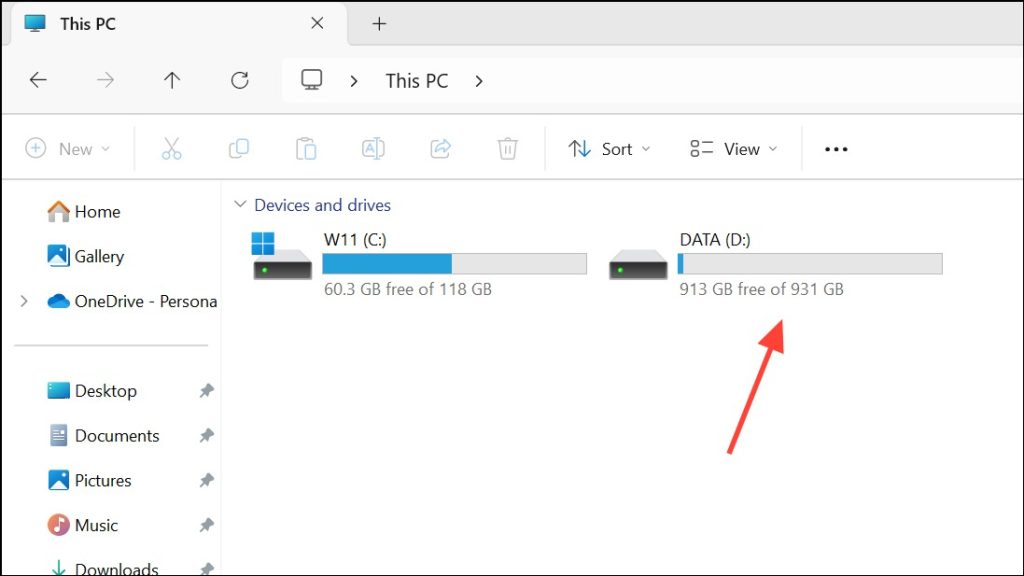The image size is (1024, 576).
Task: Click the Share icon in toolbar
Action: pos(440,149)
